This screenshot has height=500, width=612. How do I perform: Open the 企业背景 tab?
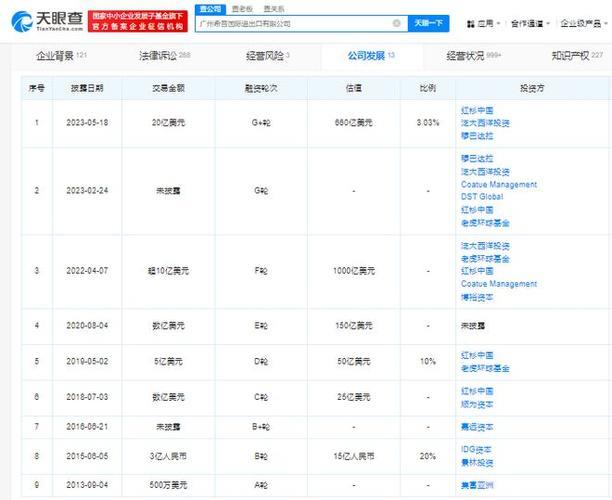[x=61, y=56]
